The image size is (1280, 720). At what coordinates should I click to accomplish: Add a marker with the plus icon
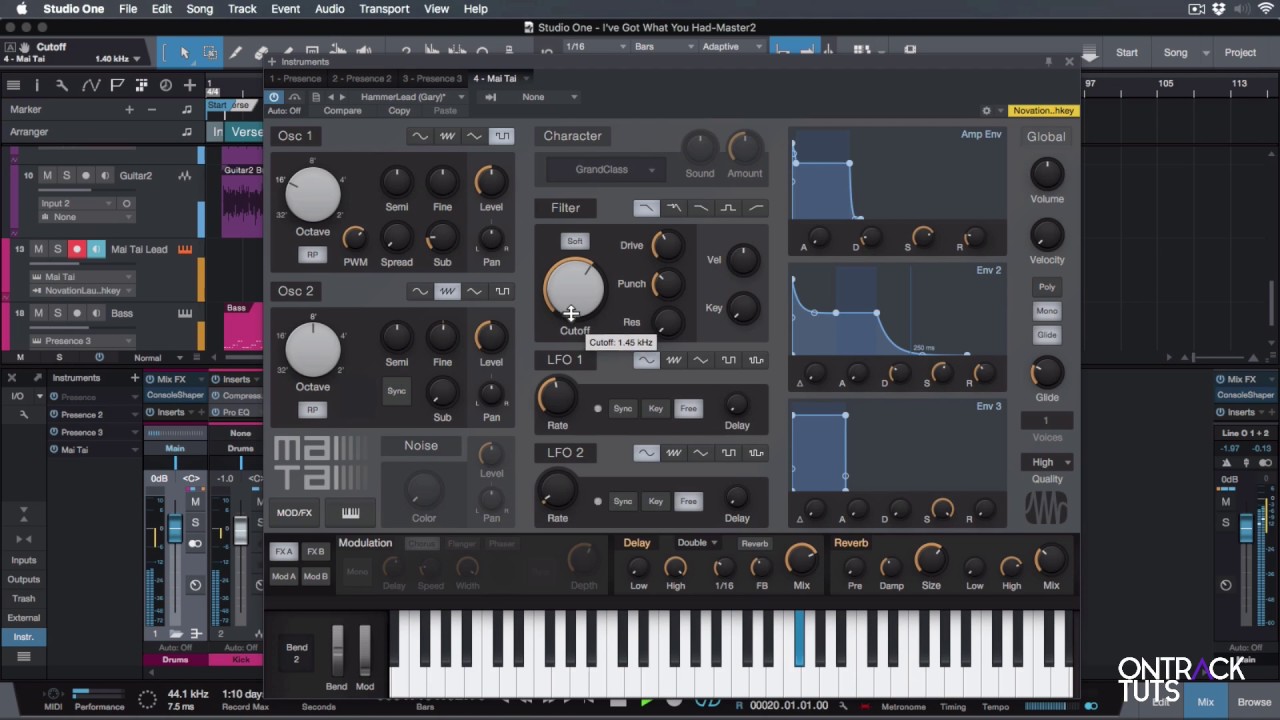click(129, 109)
